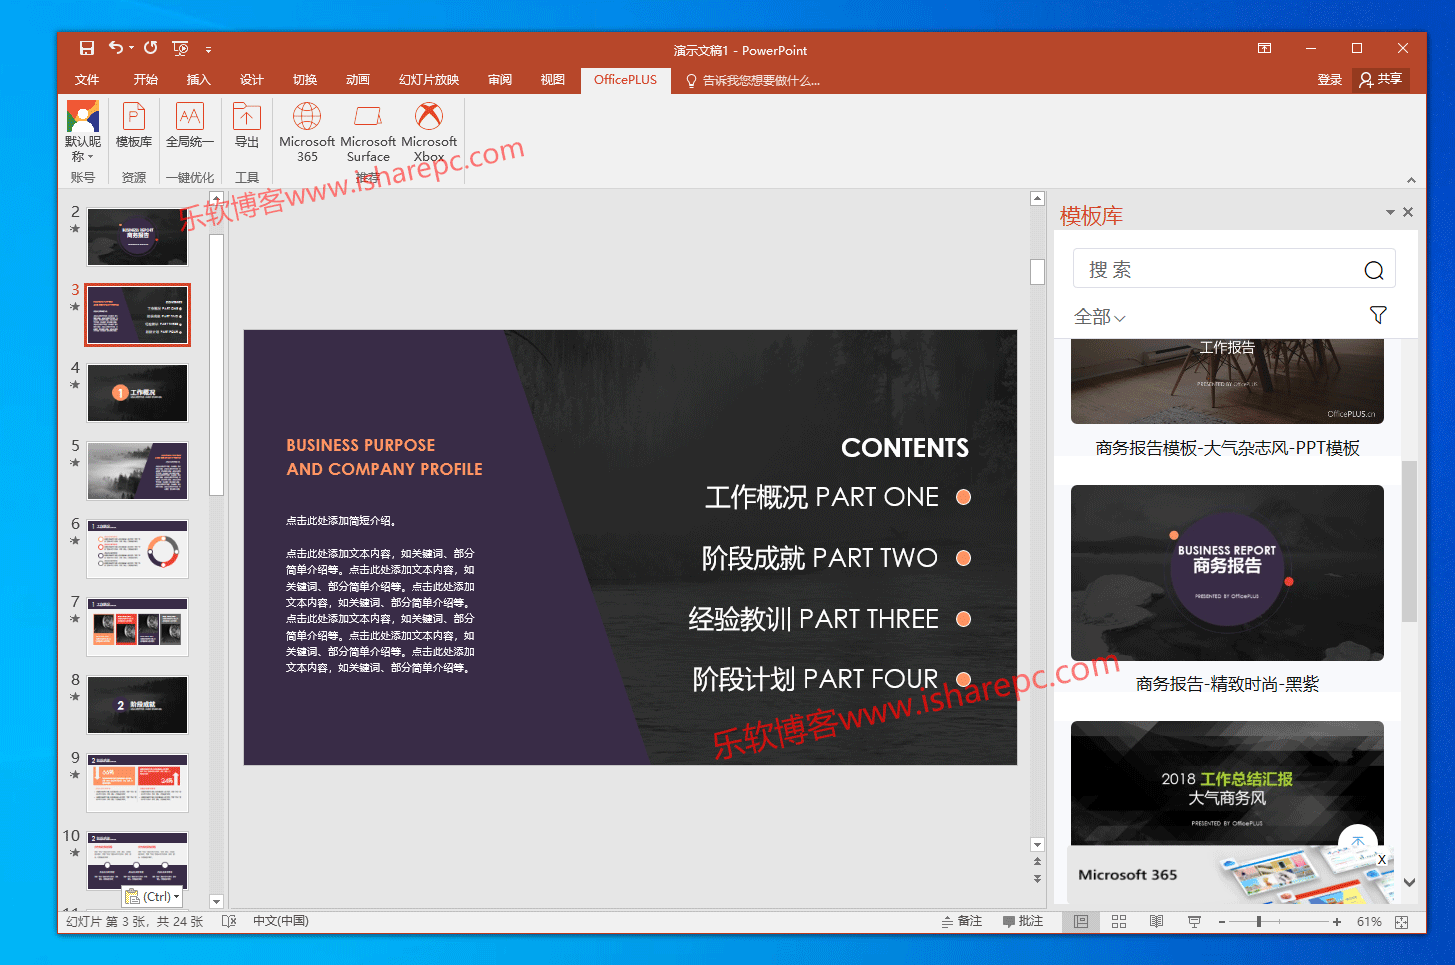The width and height of the screenshot is (1455, 965).
Task: Redo the last action in quick access toolbar
Action: (x=150, y=48)
